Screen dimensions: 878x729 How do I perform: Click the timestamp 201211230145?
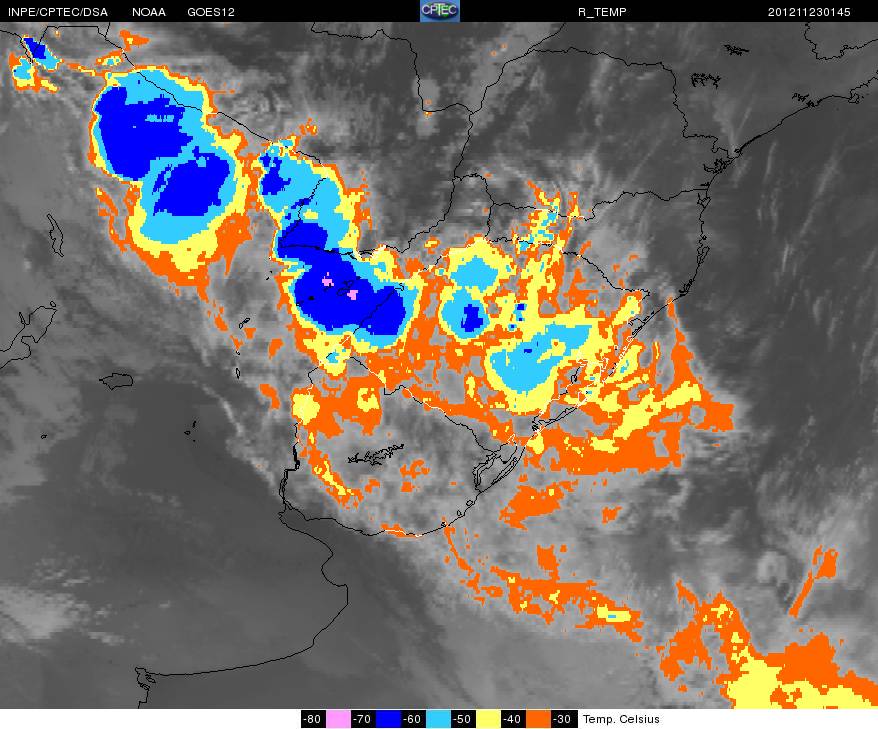pos(809,12)
